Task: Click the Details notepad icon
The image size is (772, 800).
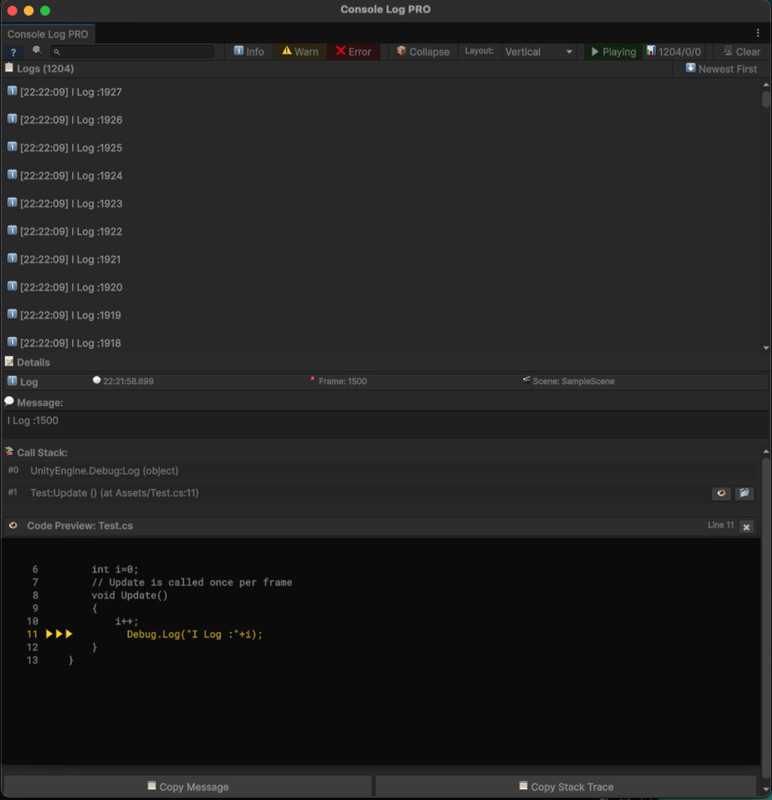Action: pyautogui.click(x=9, y=361)
